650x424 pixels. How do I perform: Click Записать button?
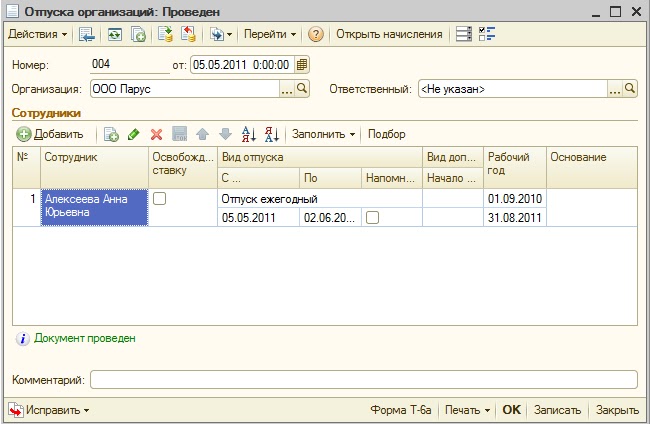(x=557, y=410)
